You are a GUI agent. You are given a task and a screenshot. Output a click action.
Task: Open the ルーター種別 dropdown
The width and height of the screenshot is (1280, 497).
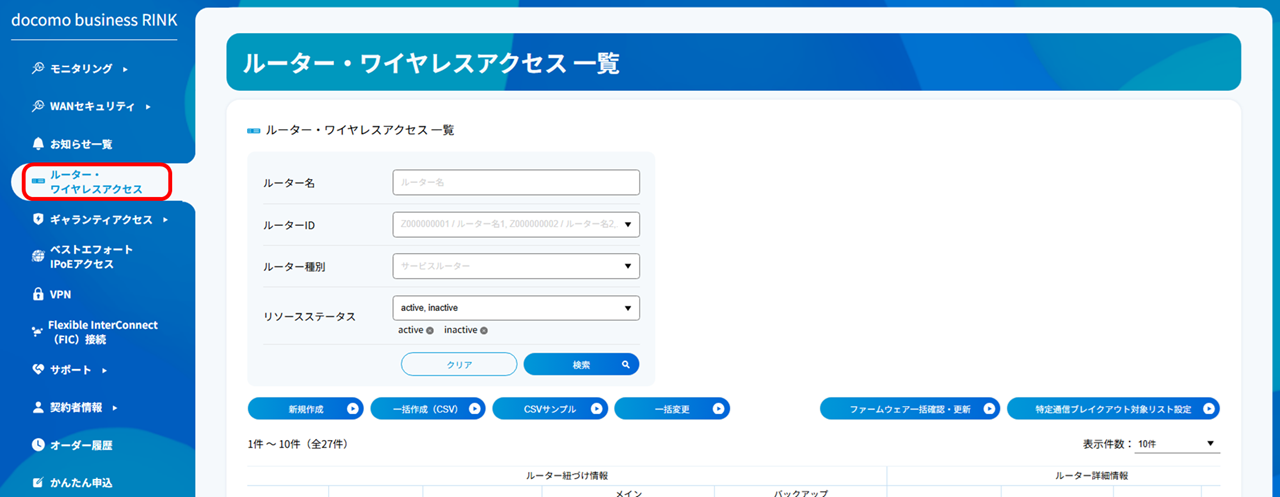[x=516, y=267]
